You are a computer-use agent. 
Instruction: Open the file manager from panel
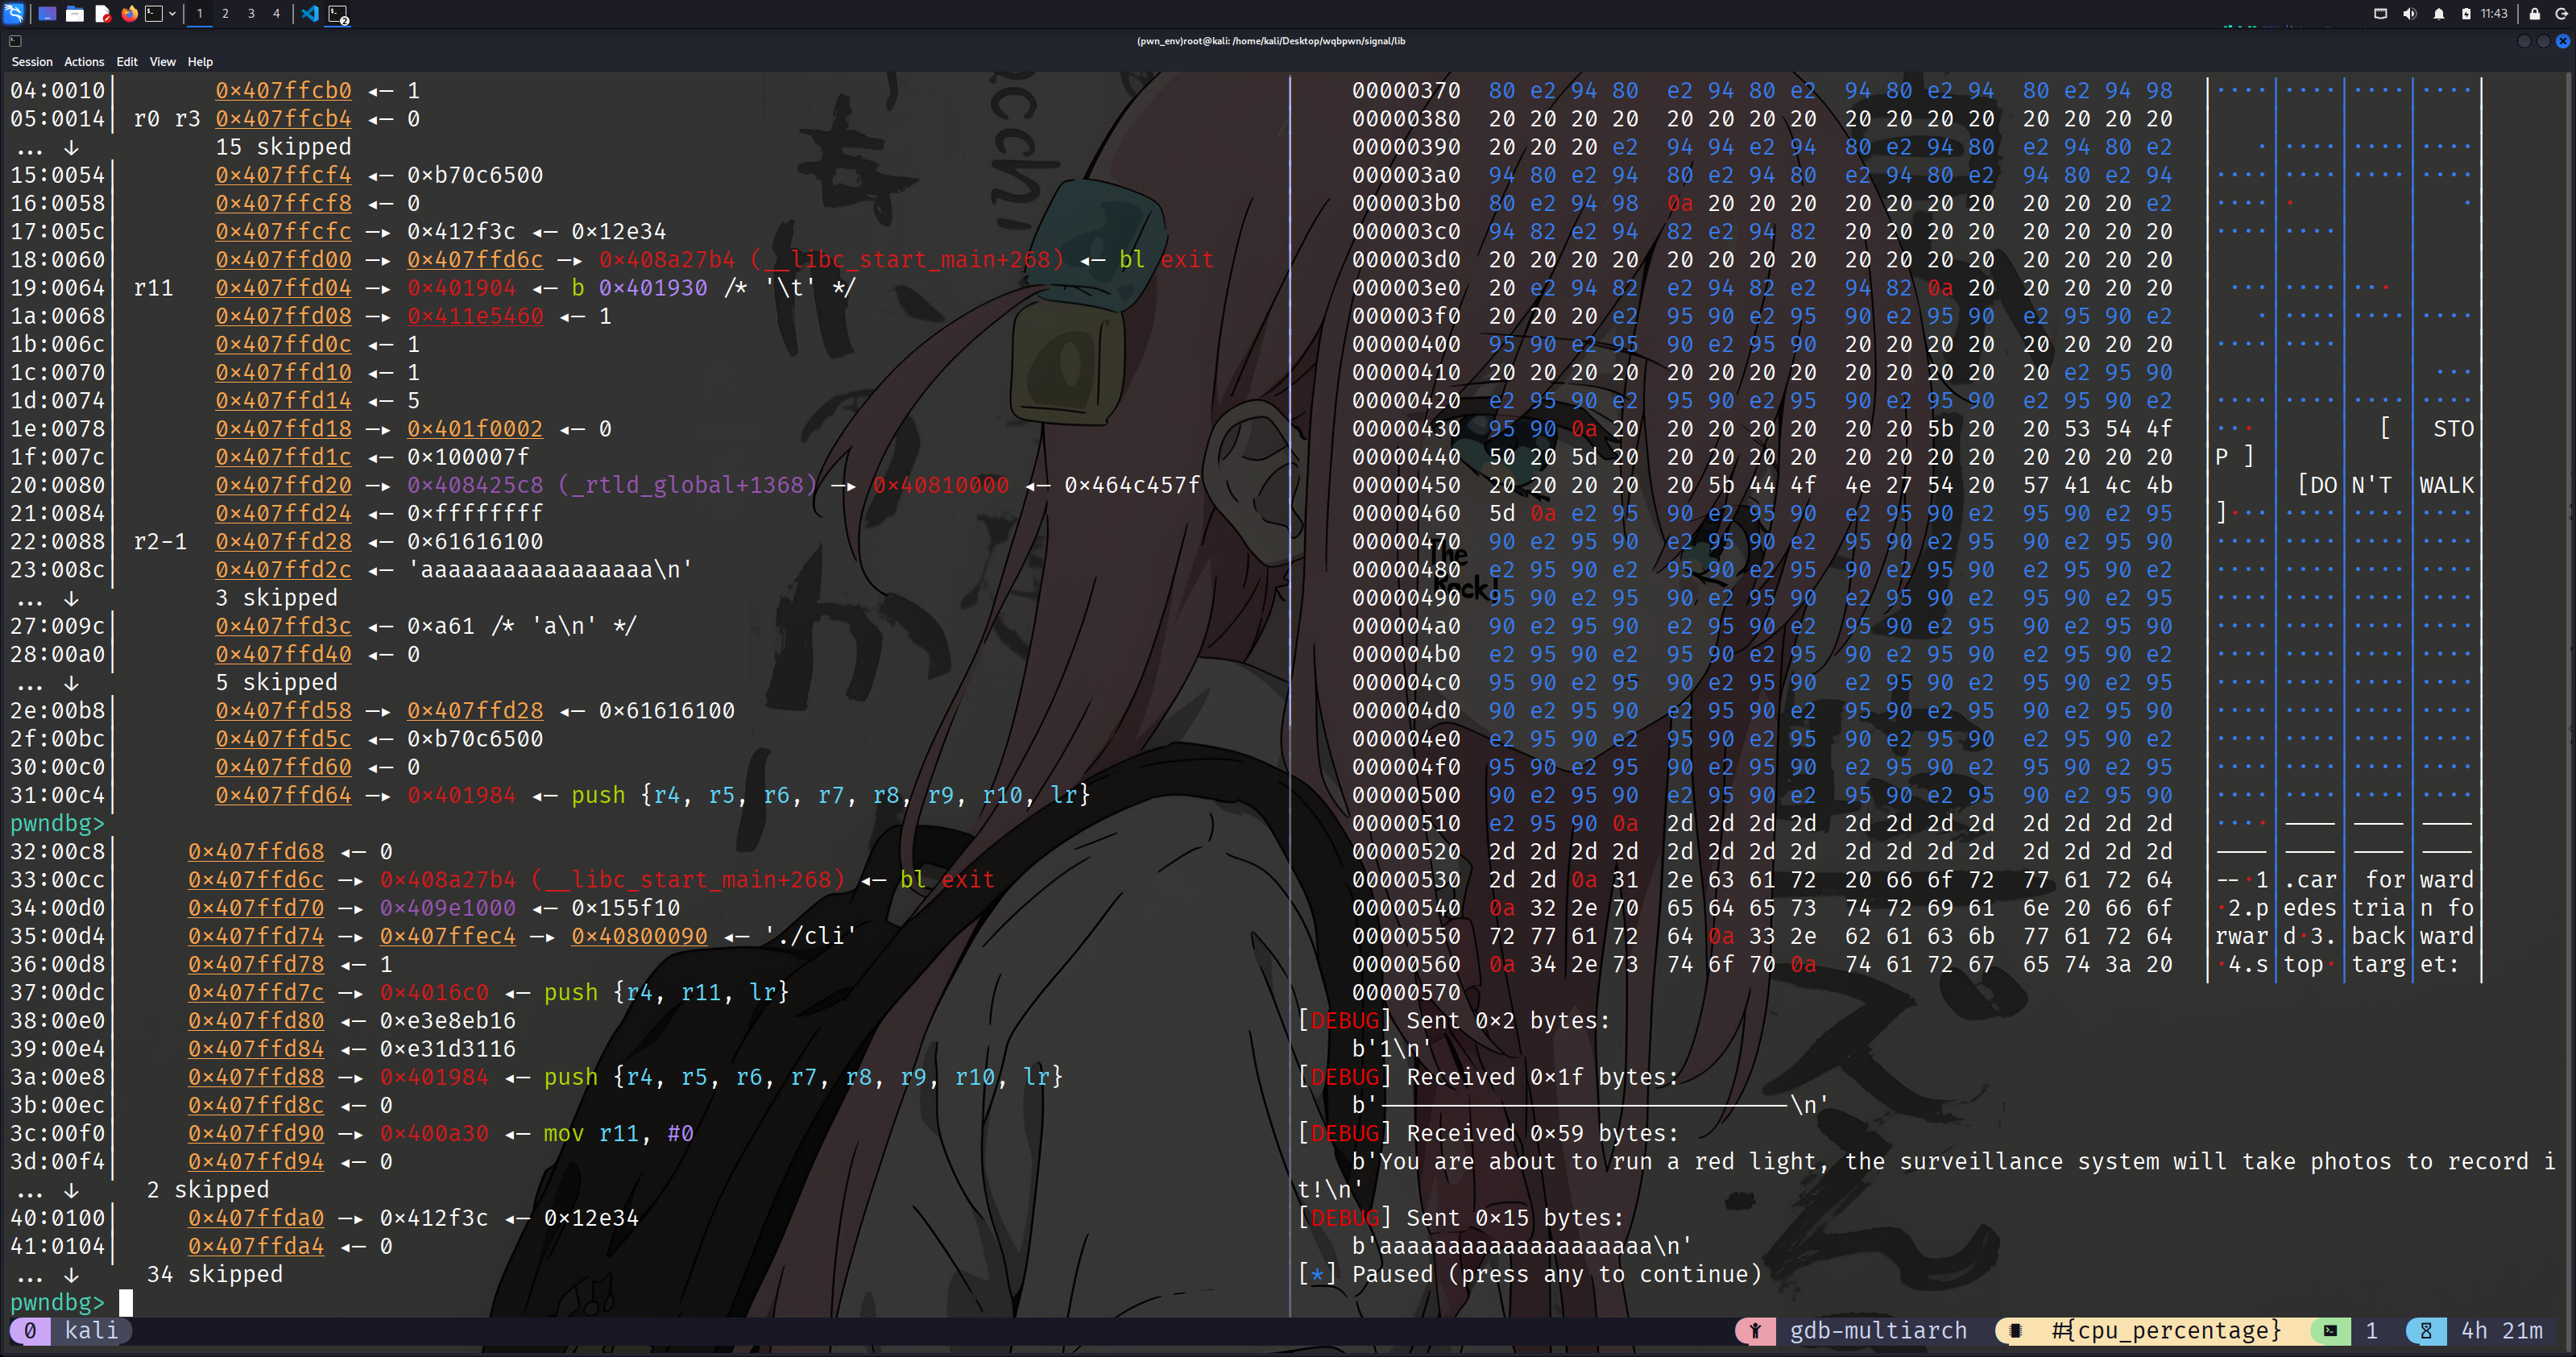[x=75, y=14]
